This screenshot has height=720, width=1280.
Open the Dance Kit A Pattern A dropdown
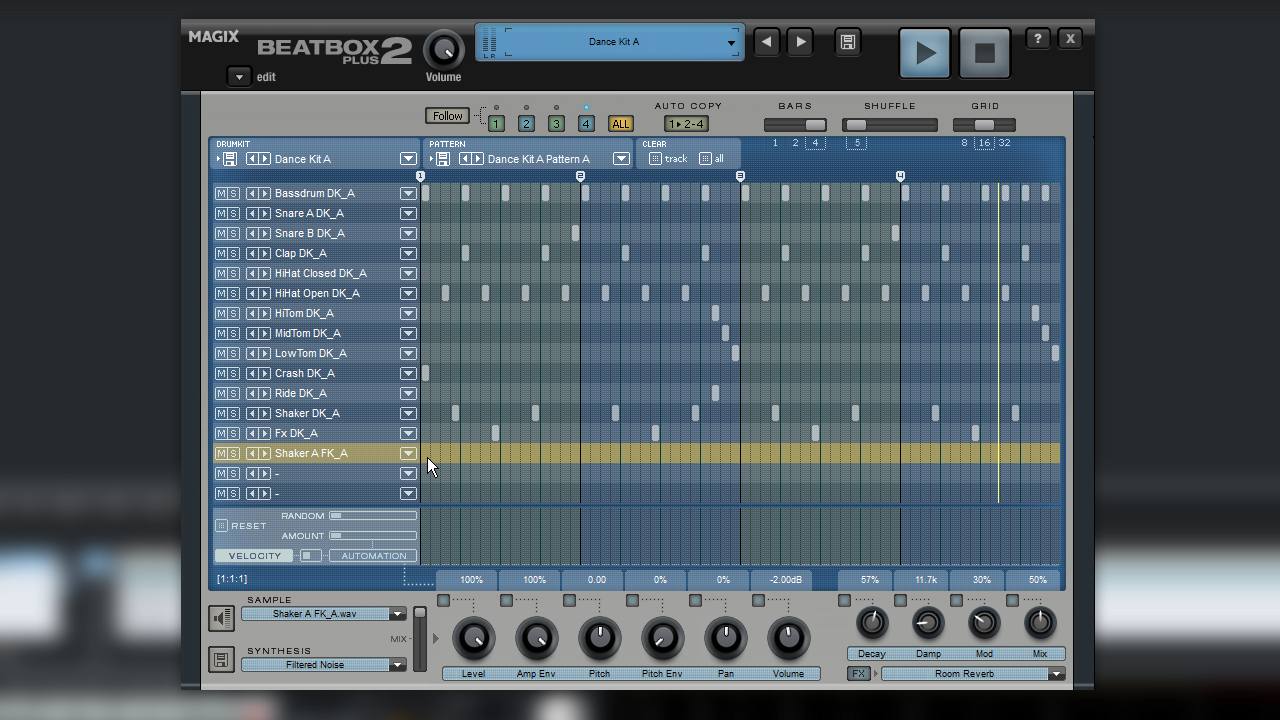pyautogui.click(x=621, y=159)
